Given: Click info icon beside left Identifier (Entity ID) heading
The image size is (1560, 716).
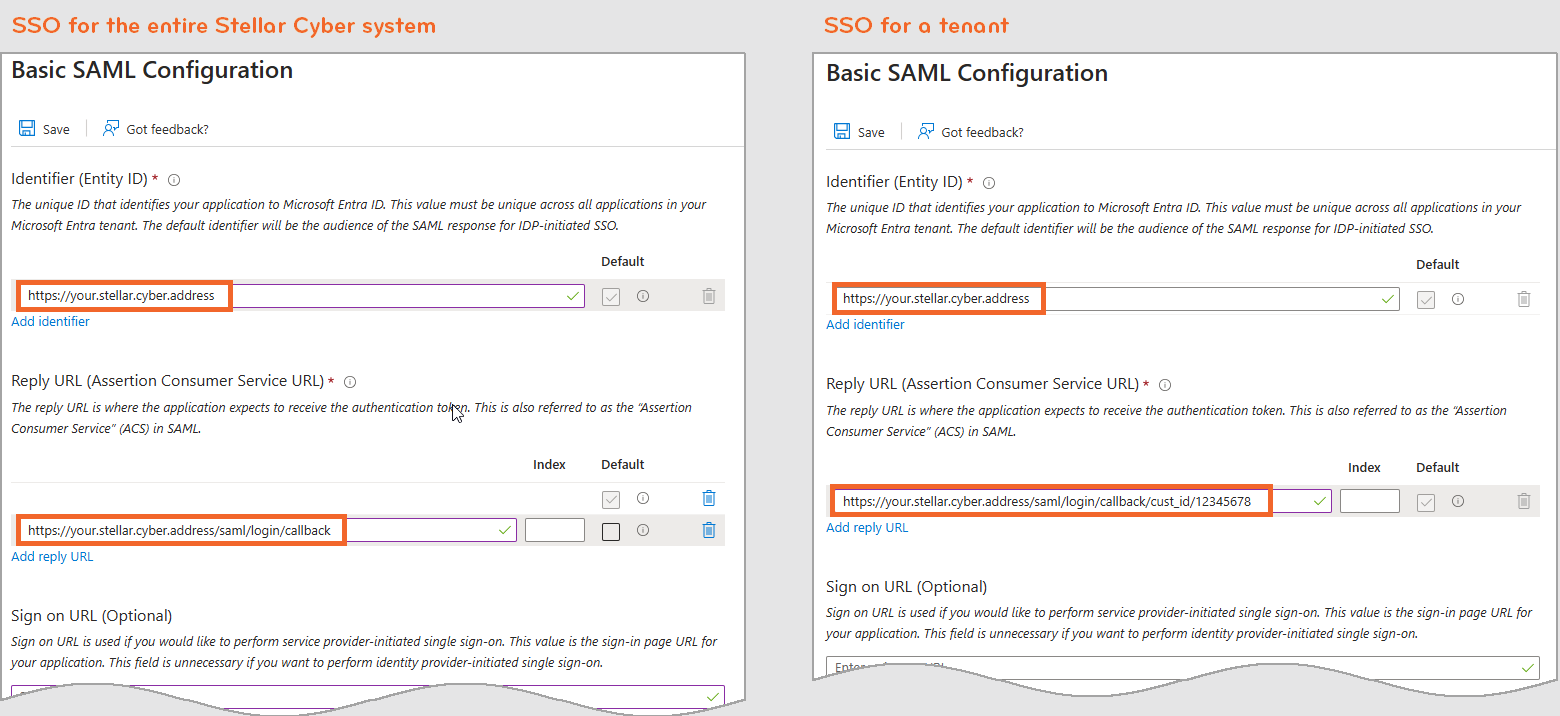Looking at the screenshot, I should coord(174,180).
